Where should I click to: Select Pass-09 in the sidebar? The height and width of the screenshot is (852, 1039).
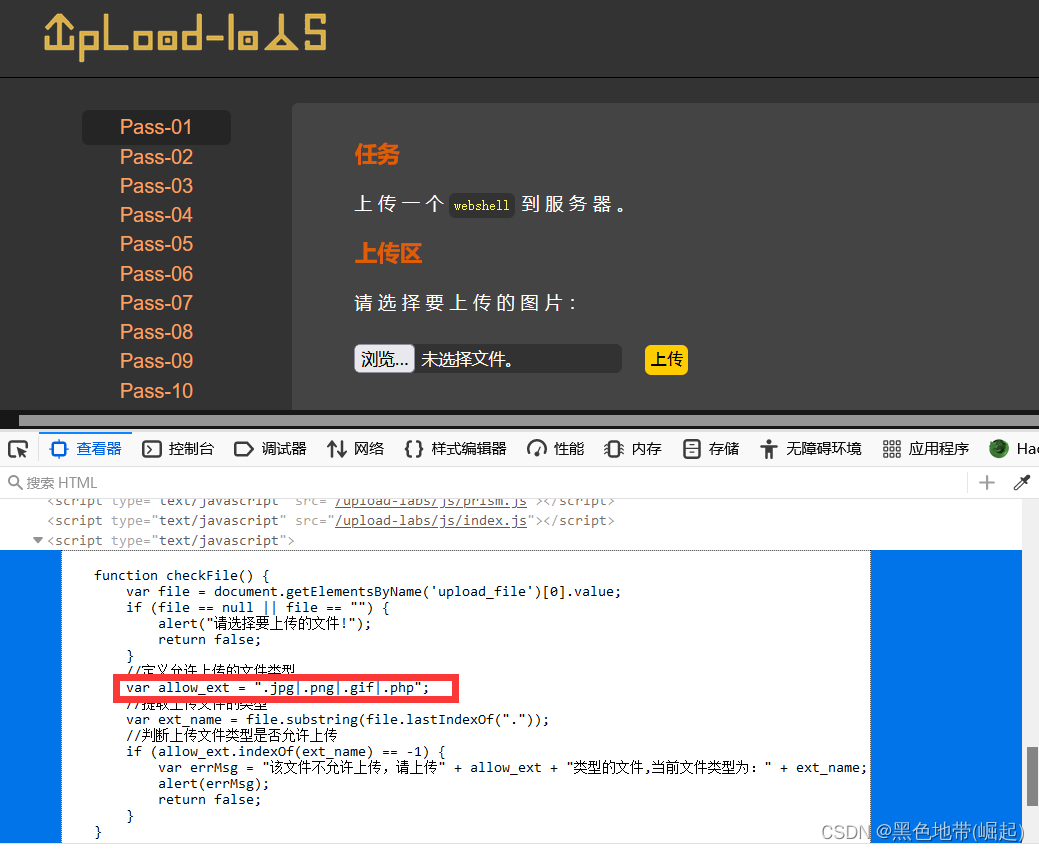click(156, 361)
